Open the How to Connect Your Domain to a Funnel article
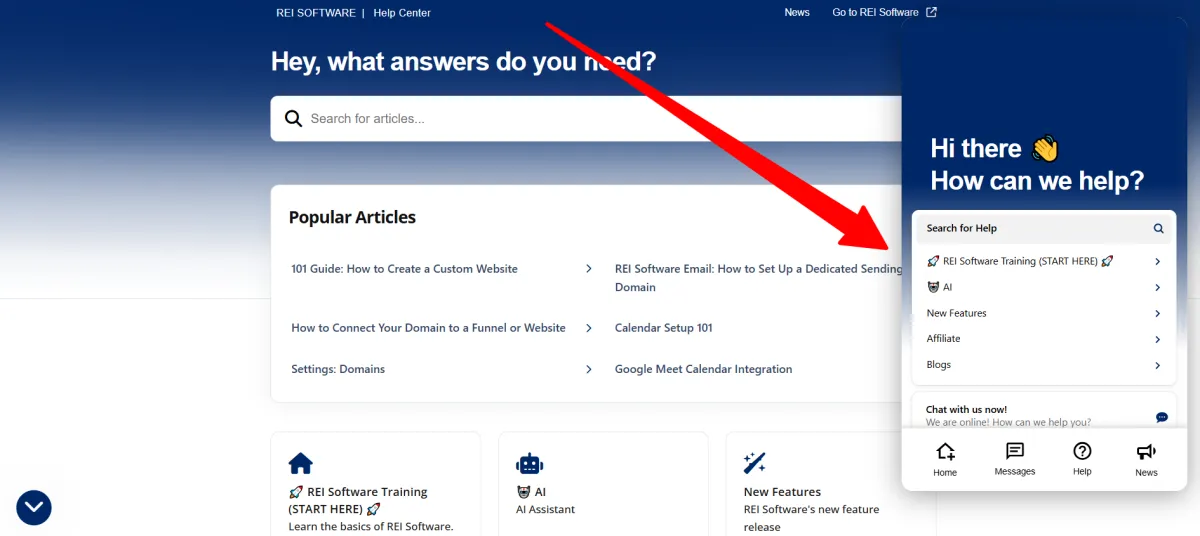The image size is (1200, 536). tap(428, 328)
